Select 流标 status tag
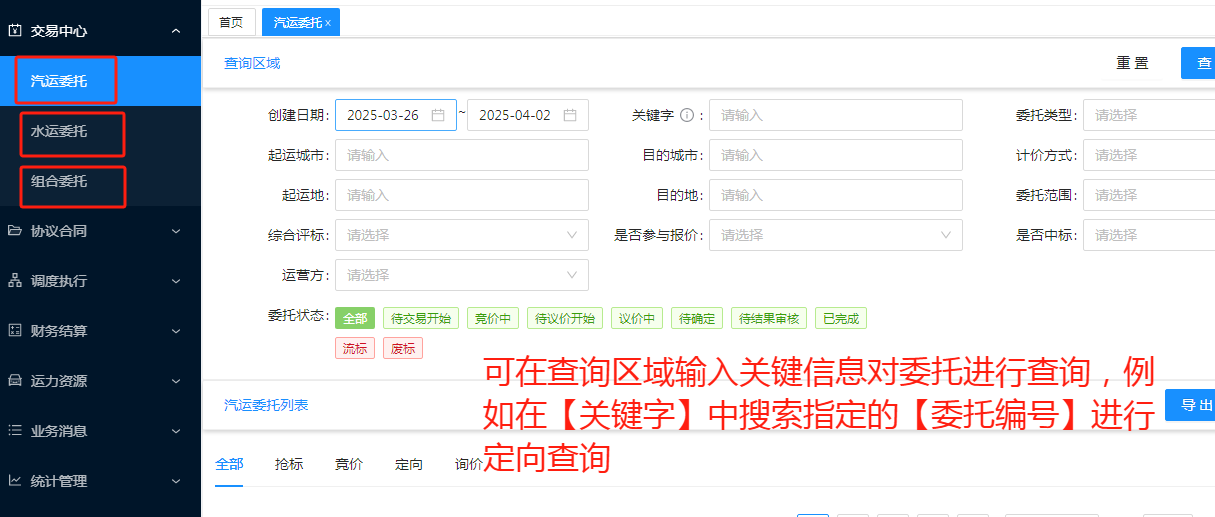 pos(355,348)
